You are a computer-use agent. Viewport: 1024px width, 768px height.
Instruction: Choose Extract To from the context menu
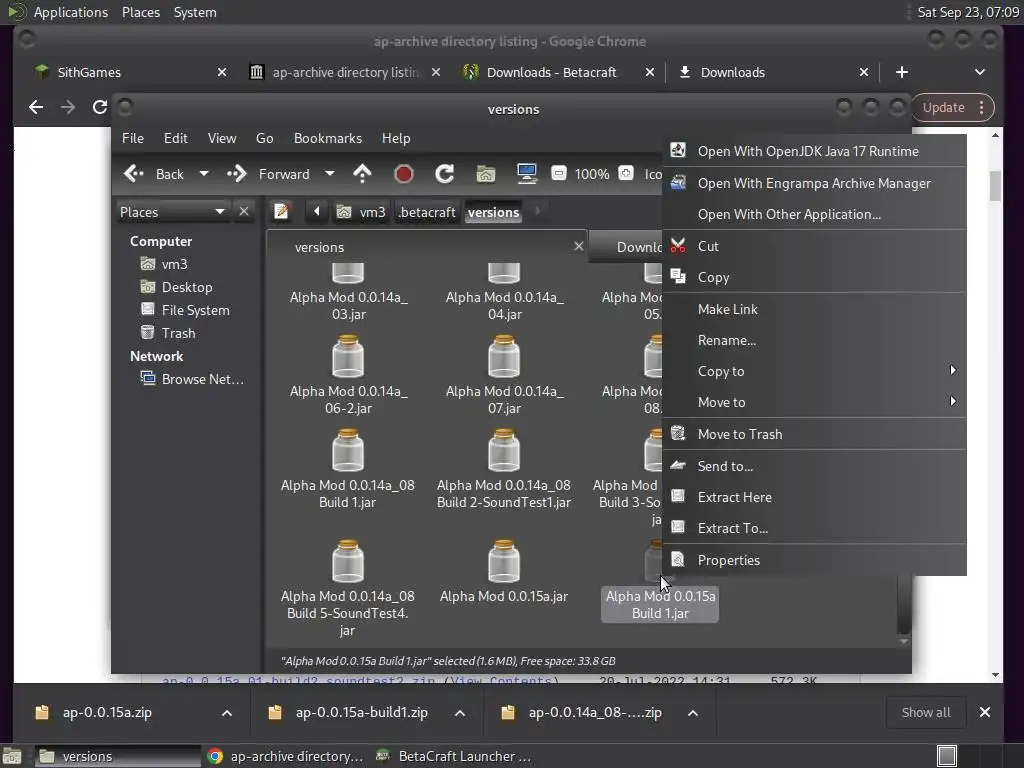(x=814, y=528)
